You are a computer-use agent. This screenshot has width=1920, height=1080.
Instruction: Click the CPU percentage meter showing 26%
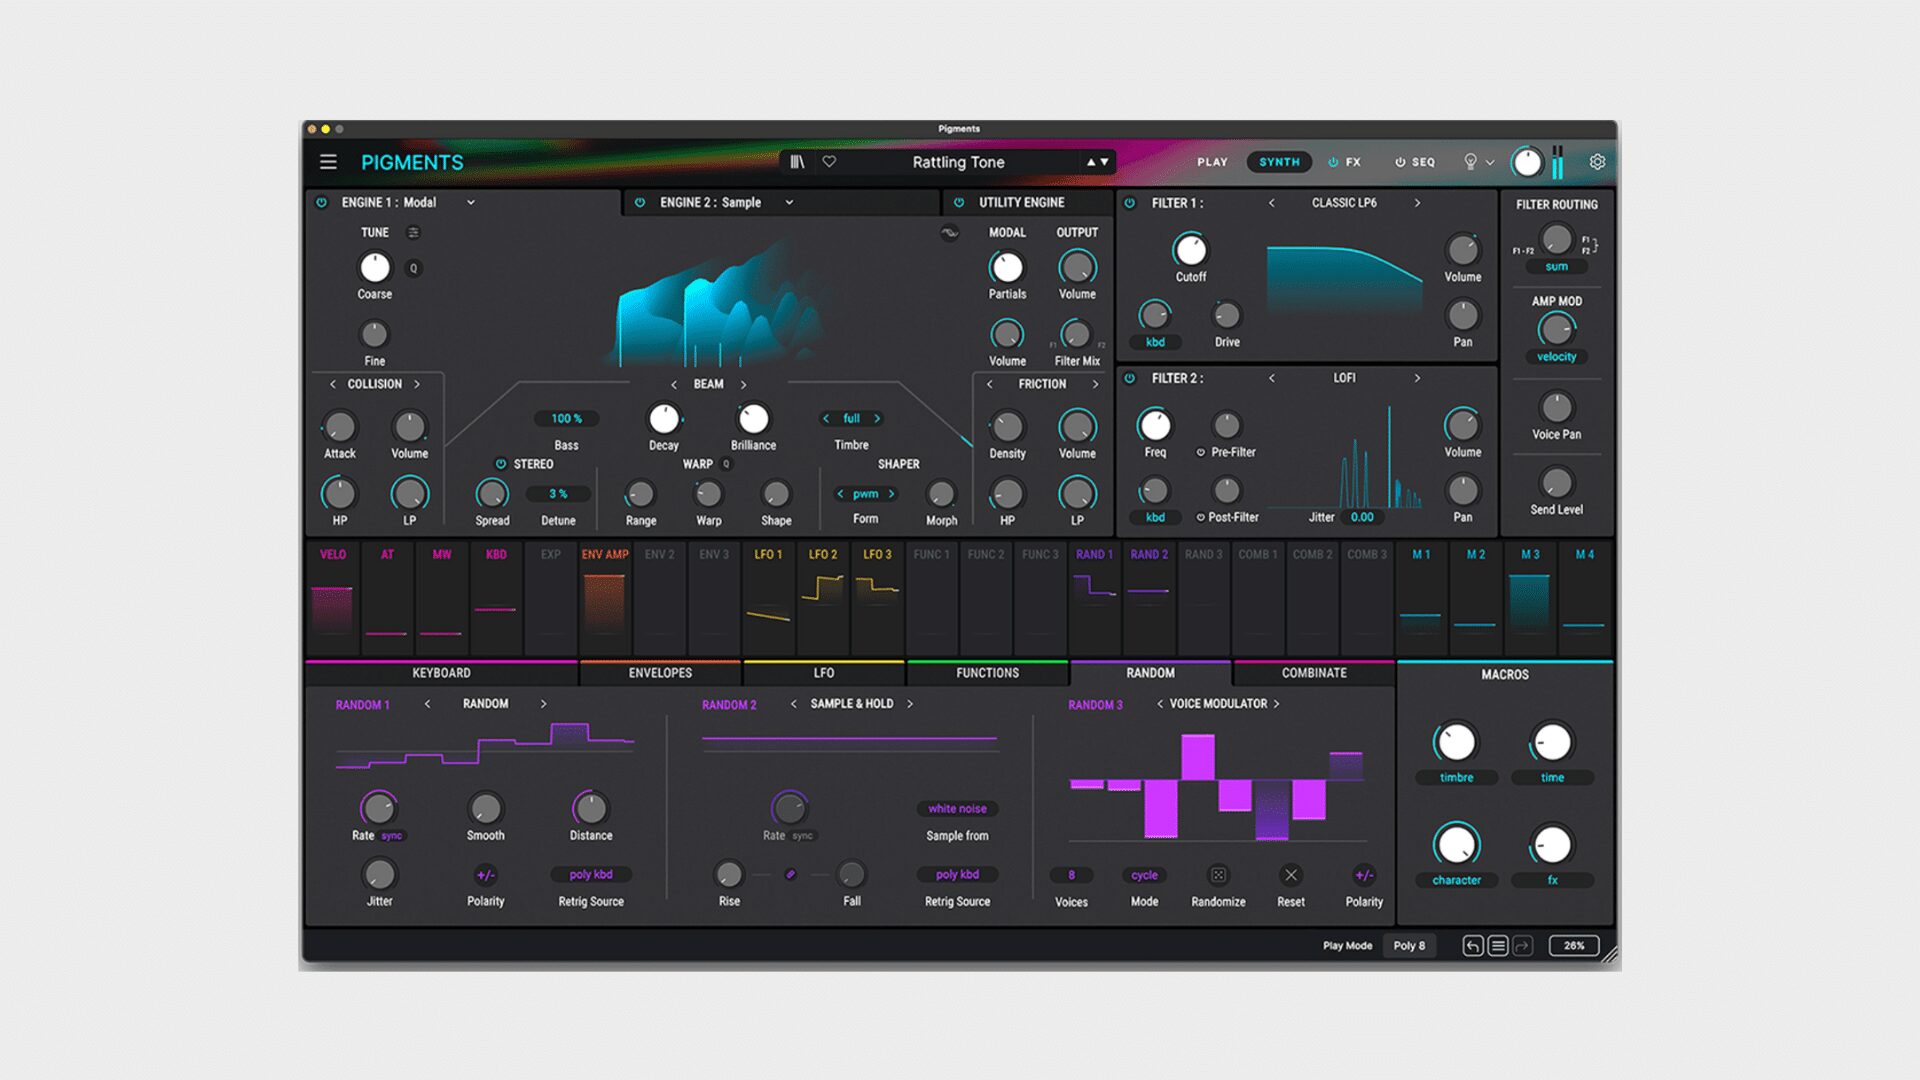(x=1573, y=945)
